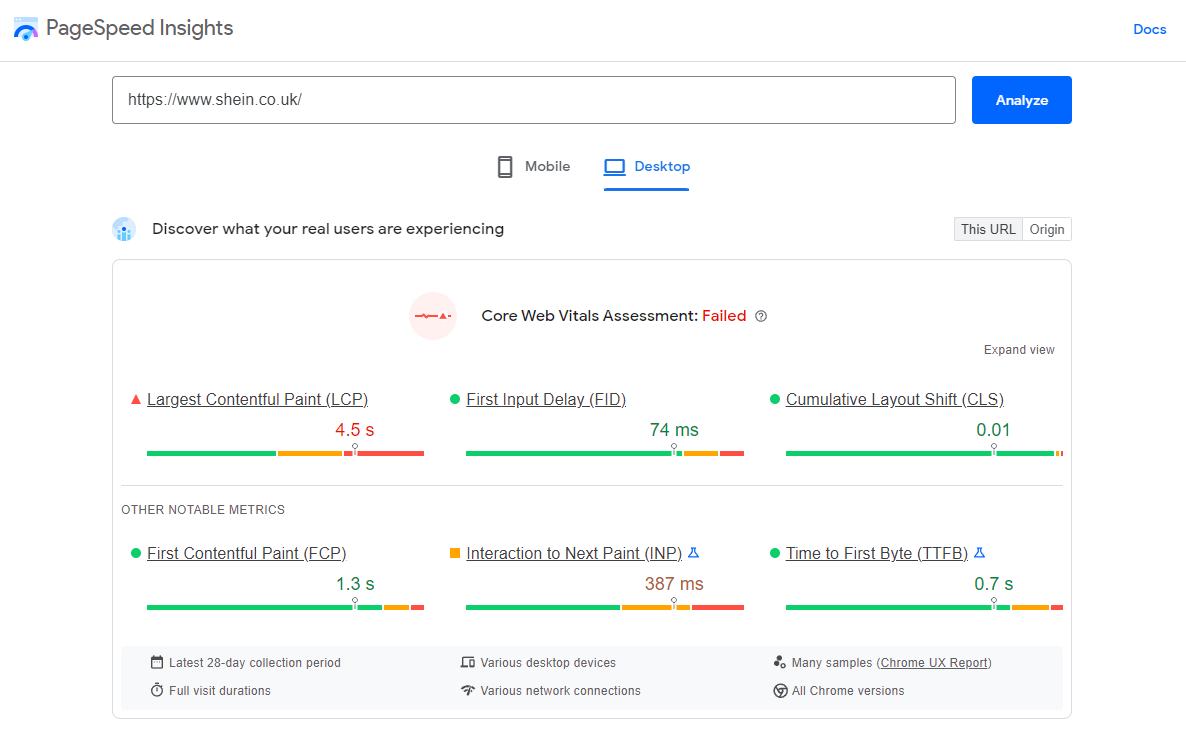The width and height of the screenshot is (1186, 736).
Task: Open Largest Contentful Paint (LCP) details
Action: 257,399
